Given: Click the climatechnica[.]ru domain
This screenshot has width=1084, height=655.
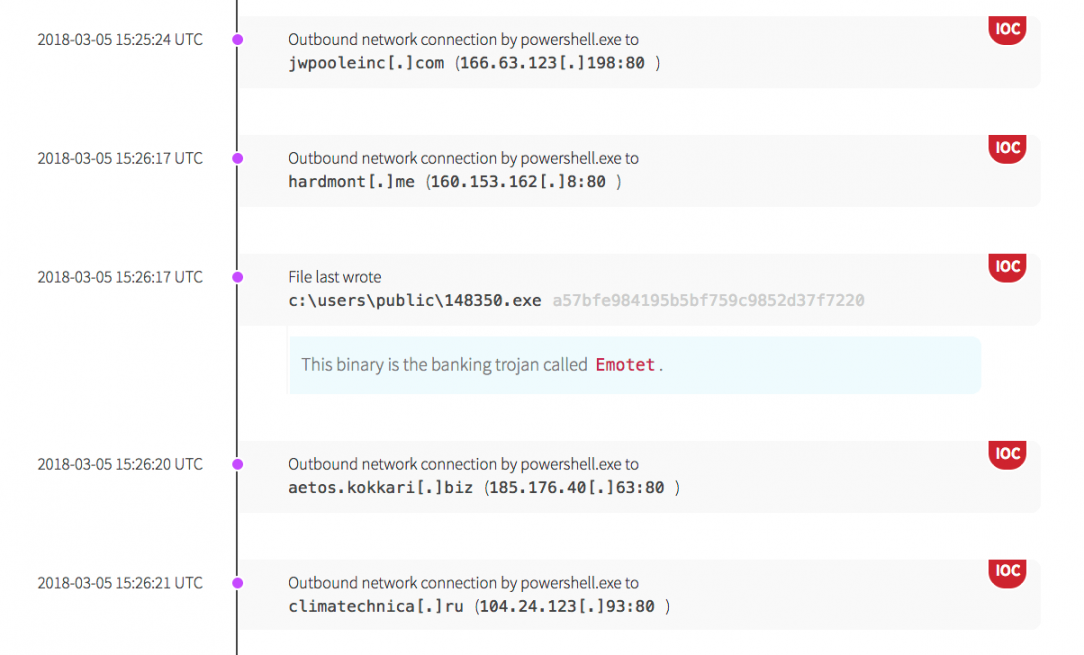Looking at the screenshot, I should [376, 606].
